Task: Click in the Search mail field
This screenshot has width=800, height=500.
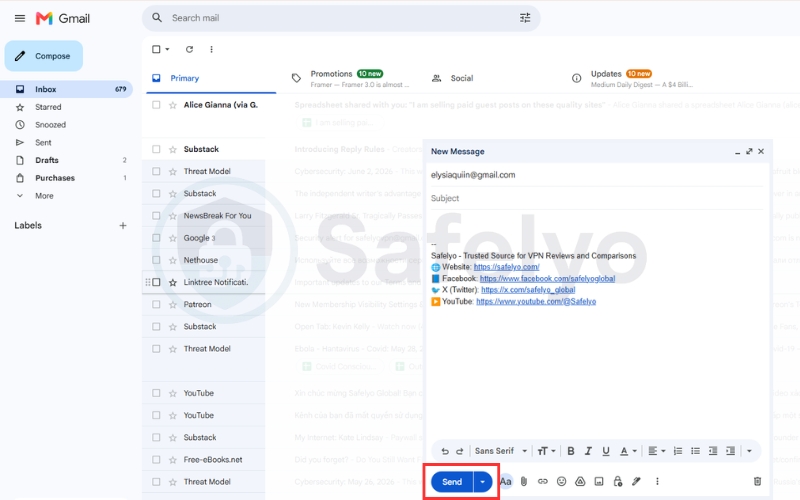Action: coord(342,18)
